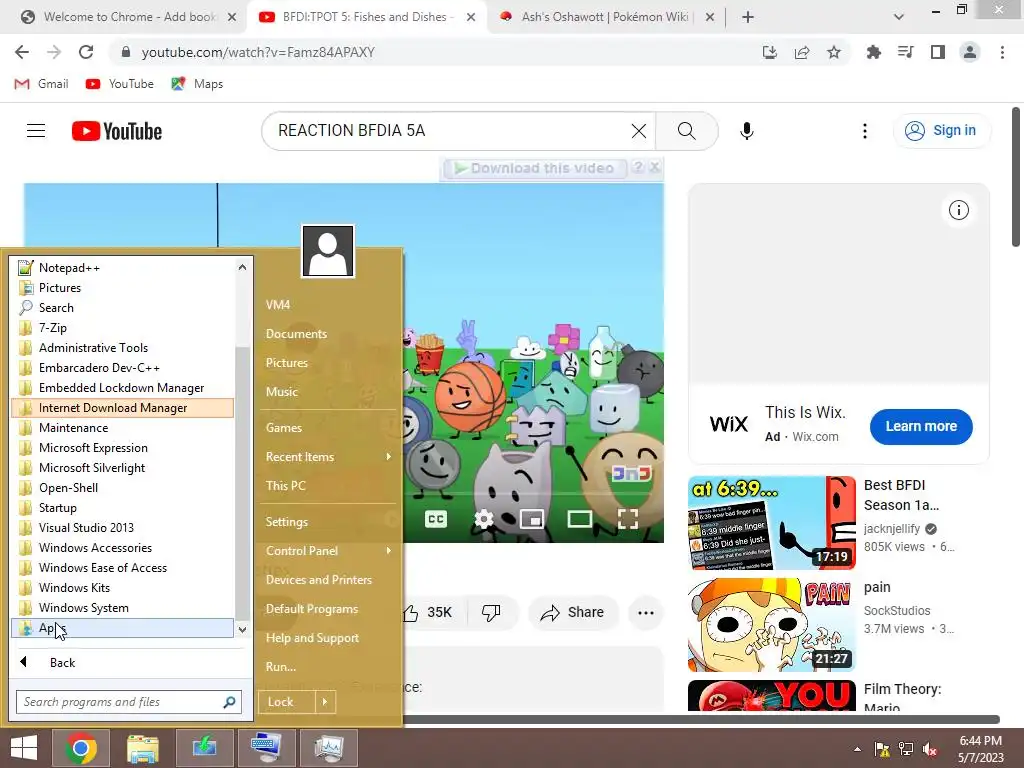Expand the Administrative Tools folder

click(123, 347)
